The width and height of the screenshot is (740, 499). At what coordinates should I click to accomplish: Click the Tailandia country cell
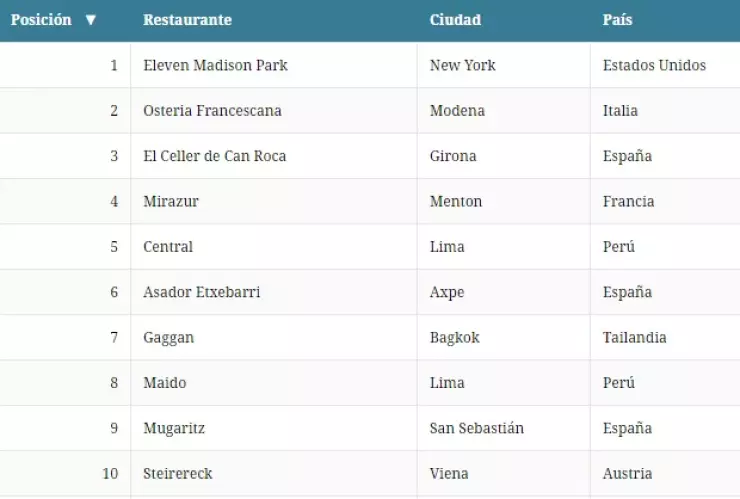(x=634, y=338)
